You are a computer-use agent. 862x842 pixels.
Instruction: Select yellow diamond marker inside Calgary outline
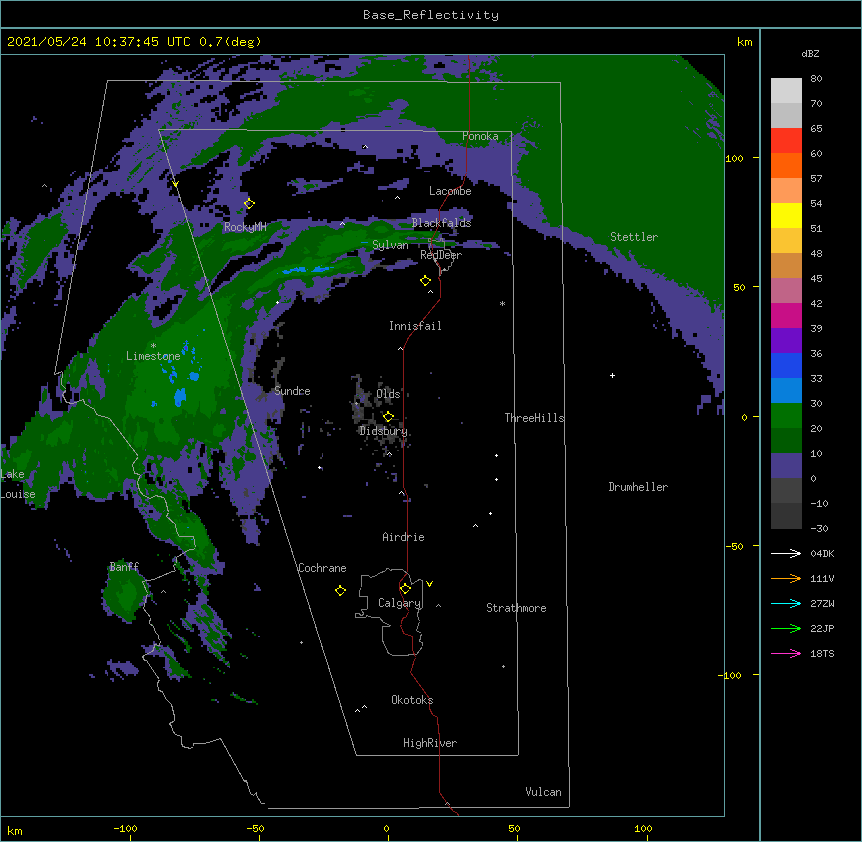(405, 589)
